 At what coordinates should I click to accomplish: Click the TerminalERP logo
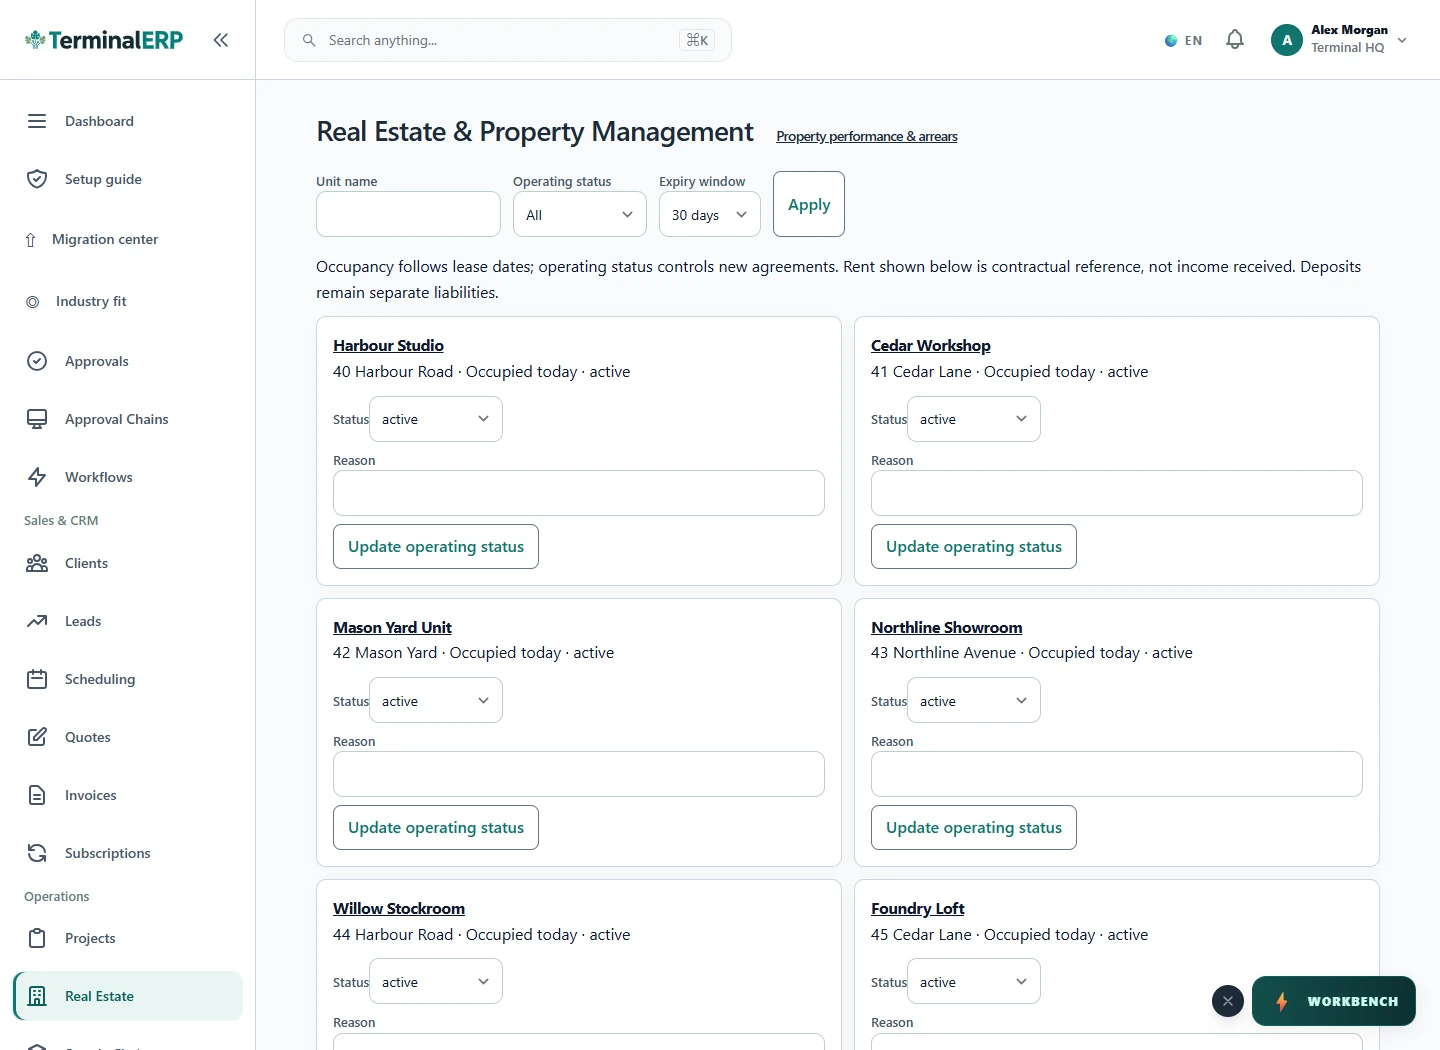pos(104,40)
